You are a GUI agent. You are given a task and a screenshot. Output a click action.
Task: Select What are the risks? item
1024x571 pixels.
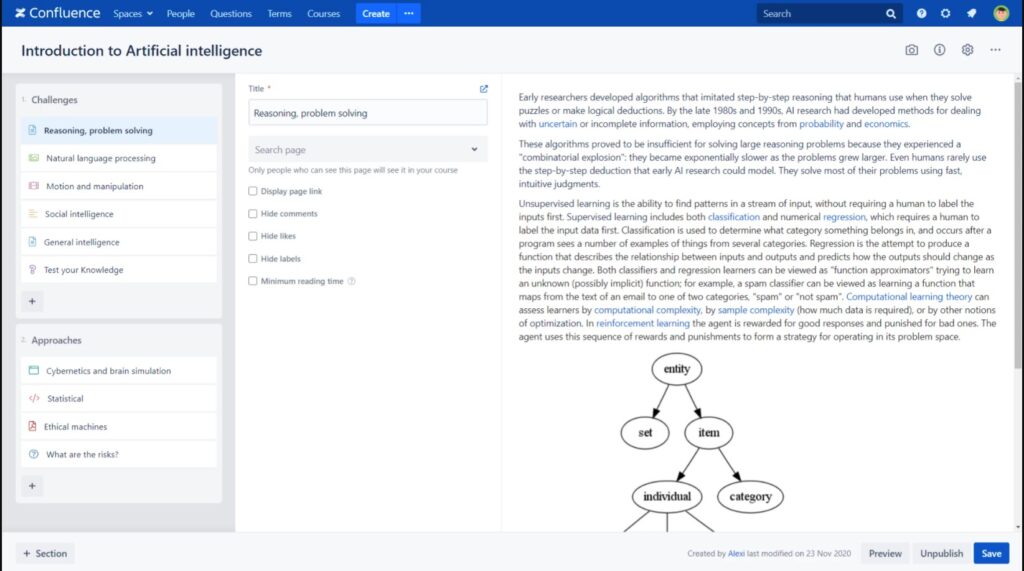pos(119,454)
